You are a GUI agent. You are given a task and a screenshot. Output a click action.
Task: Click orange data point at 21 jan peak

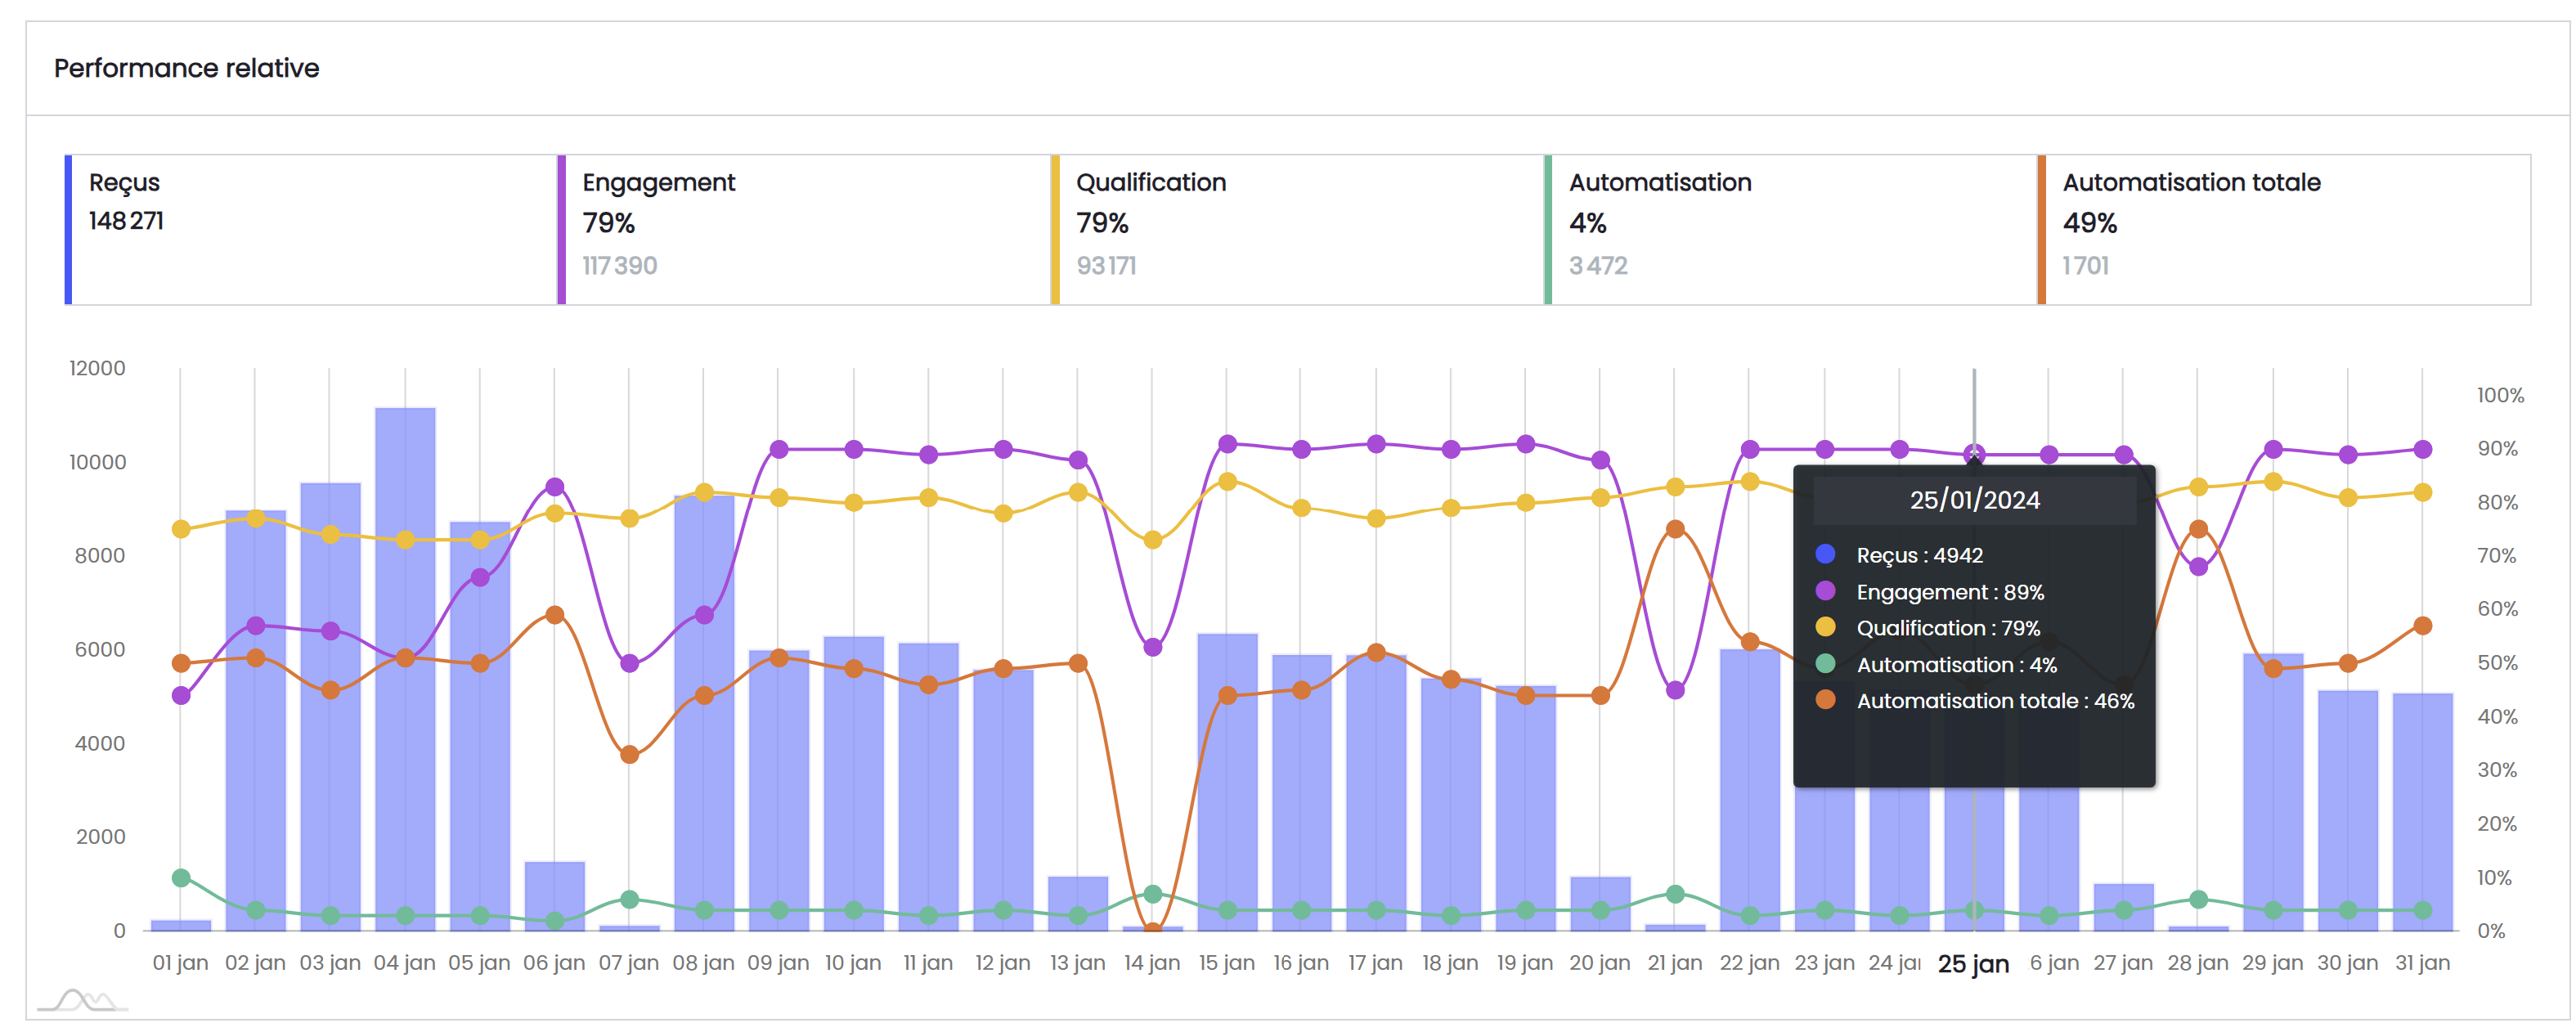(1675, 529)
